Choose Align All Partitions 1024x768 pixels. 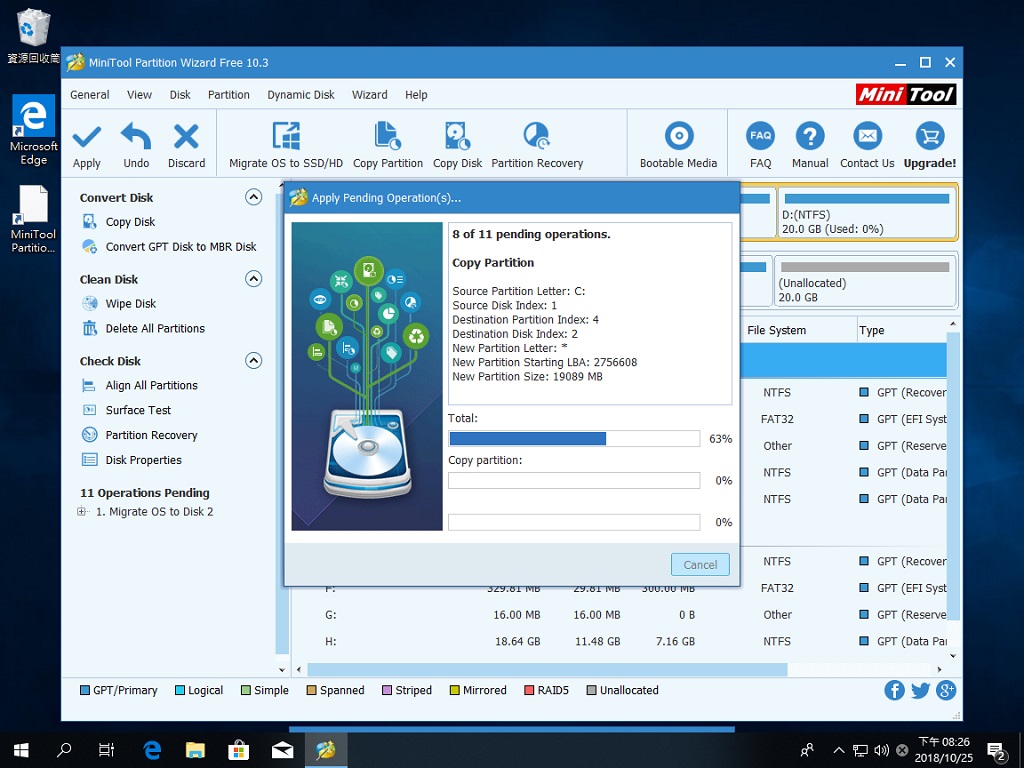152,385
